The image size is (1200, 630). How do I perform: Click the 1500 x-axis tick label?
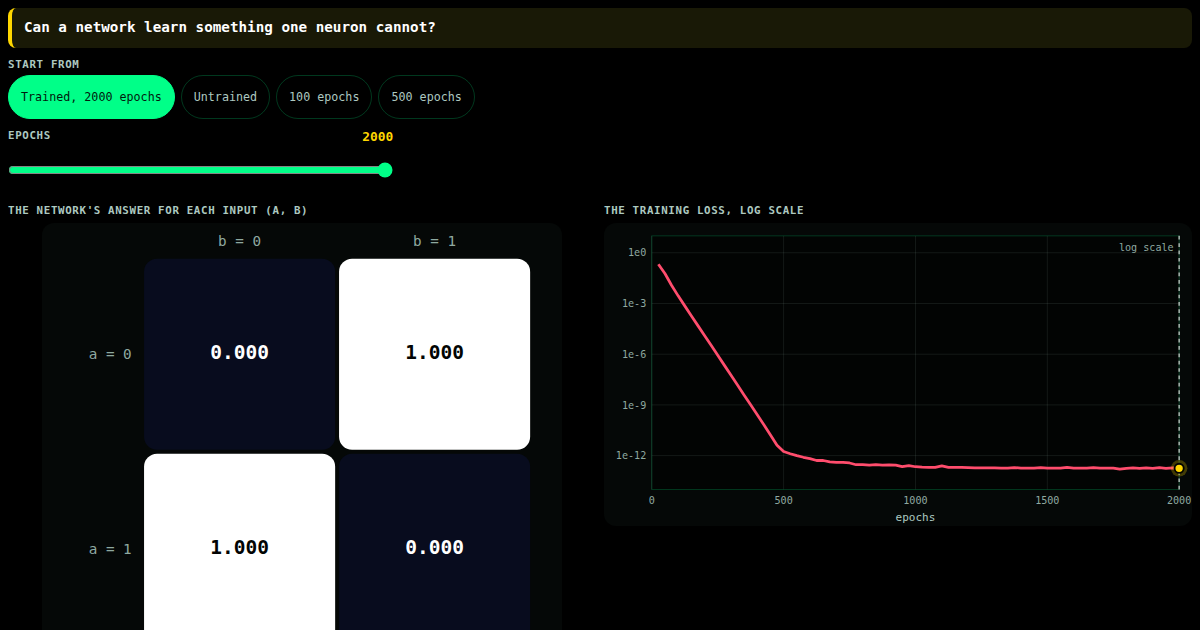click(1047, 500)
